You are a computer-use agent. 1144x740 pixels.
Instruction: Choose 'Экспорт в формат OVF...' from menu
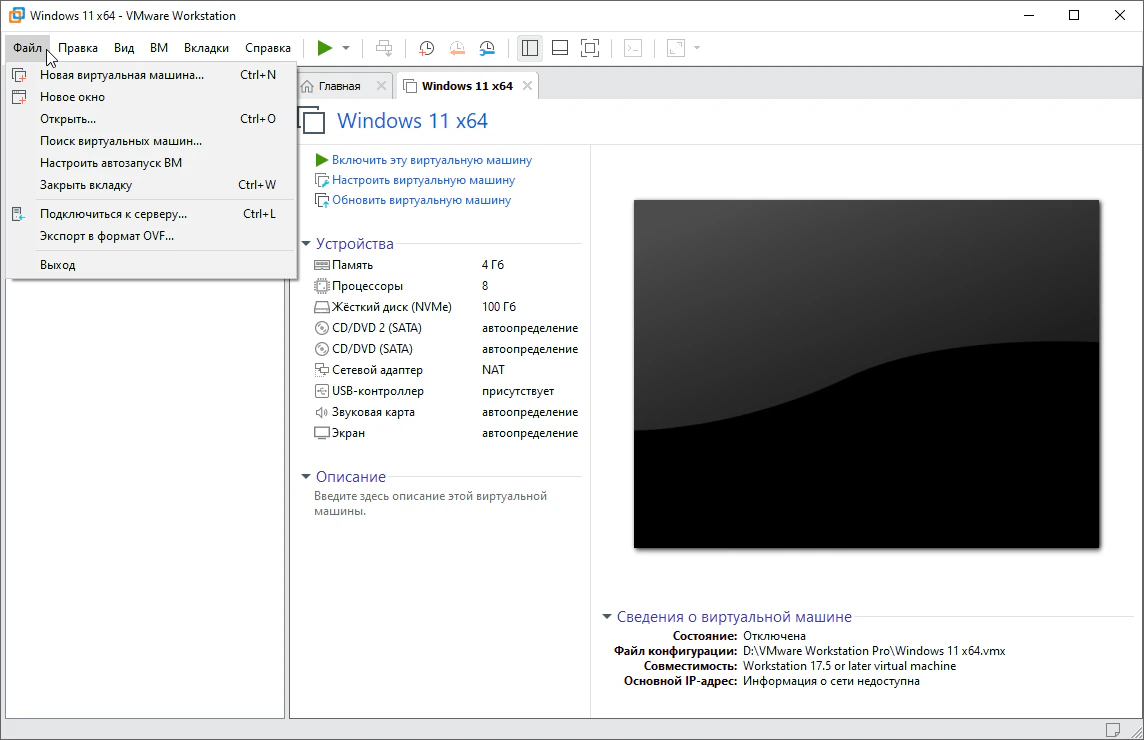click(x=106, y=236)
